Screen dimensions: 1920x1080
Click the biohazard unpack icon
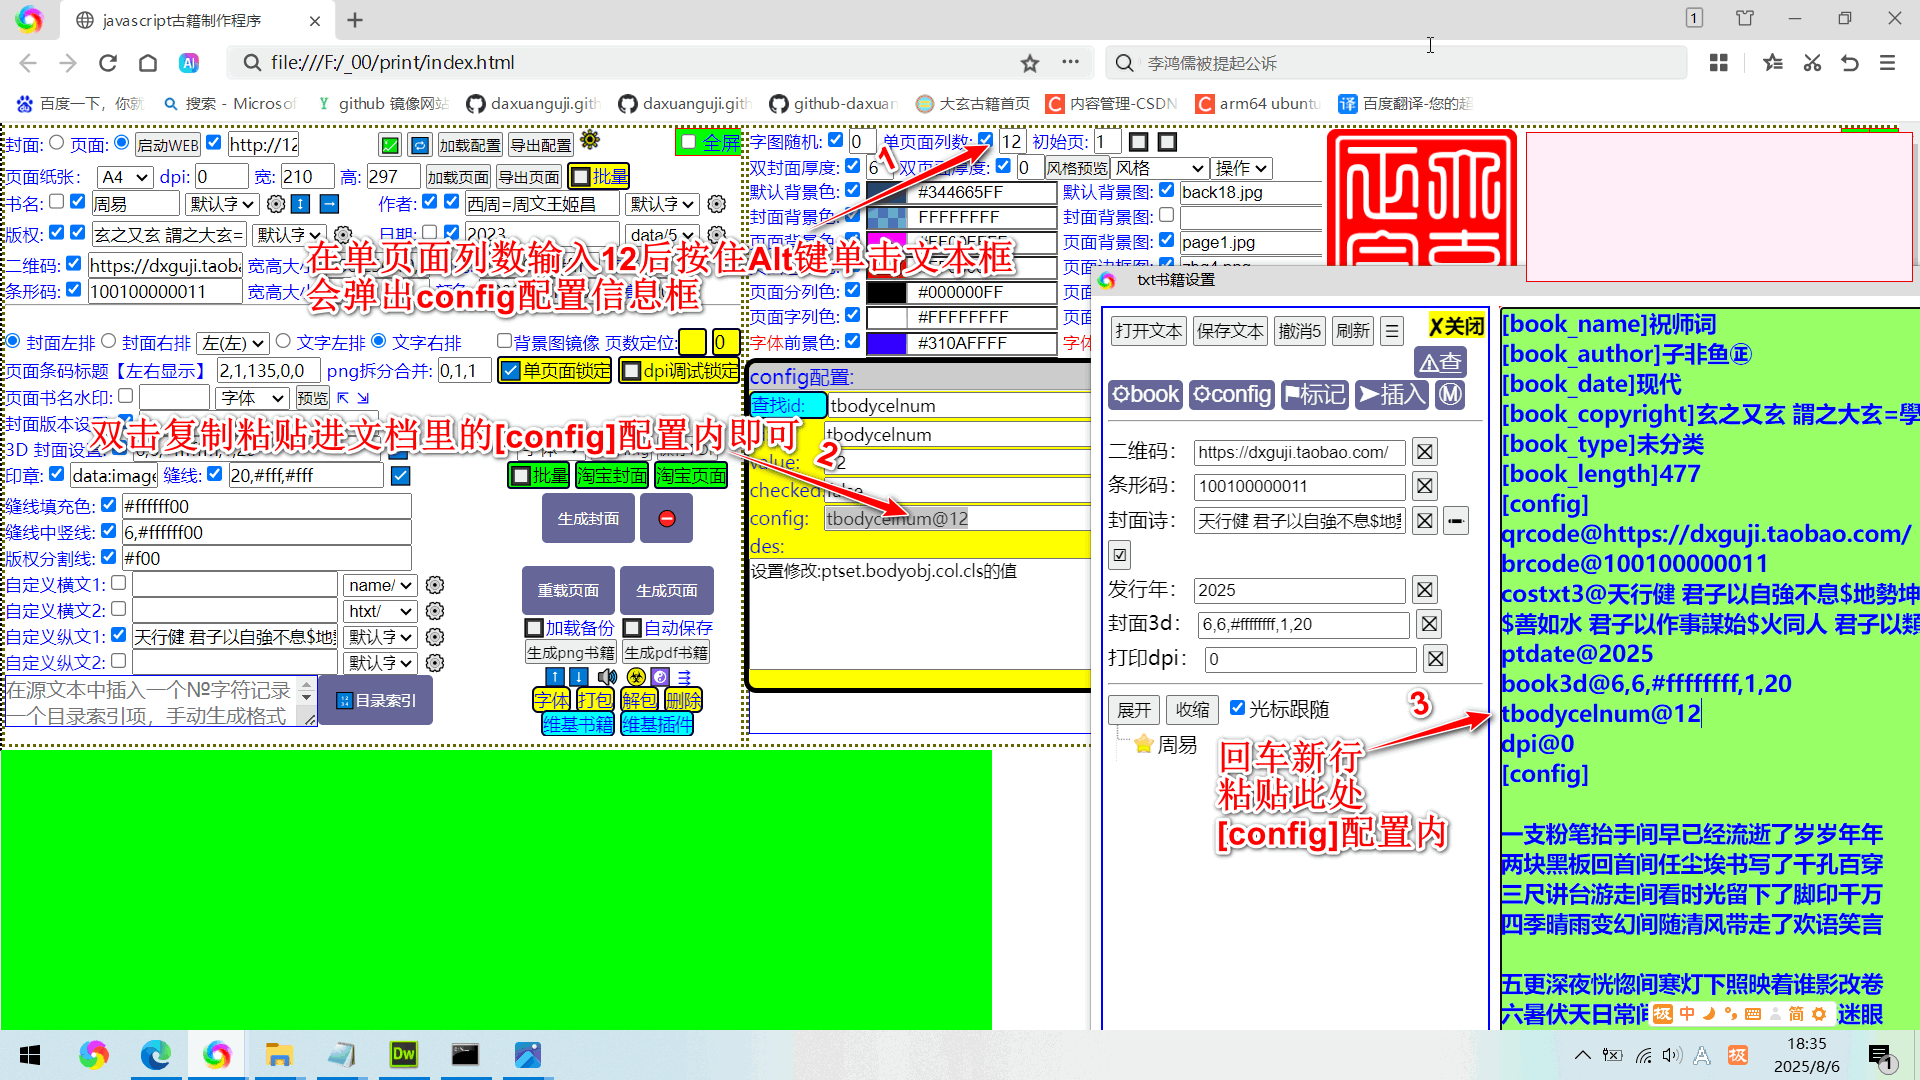click(x=636, y=677)
